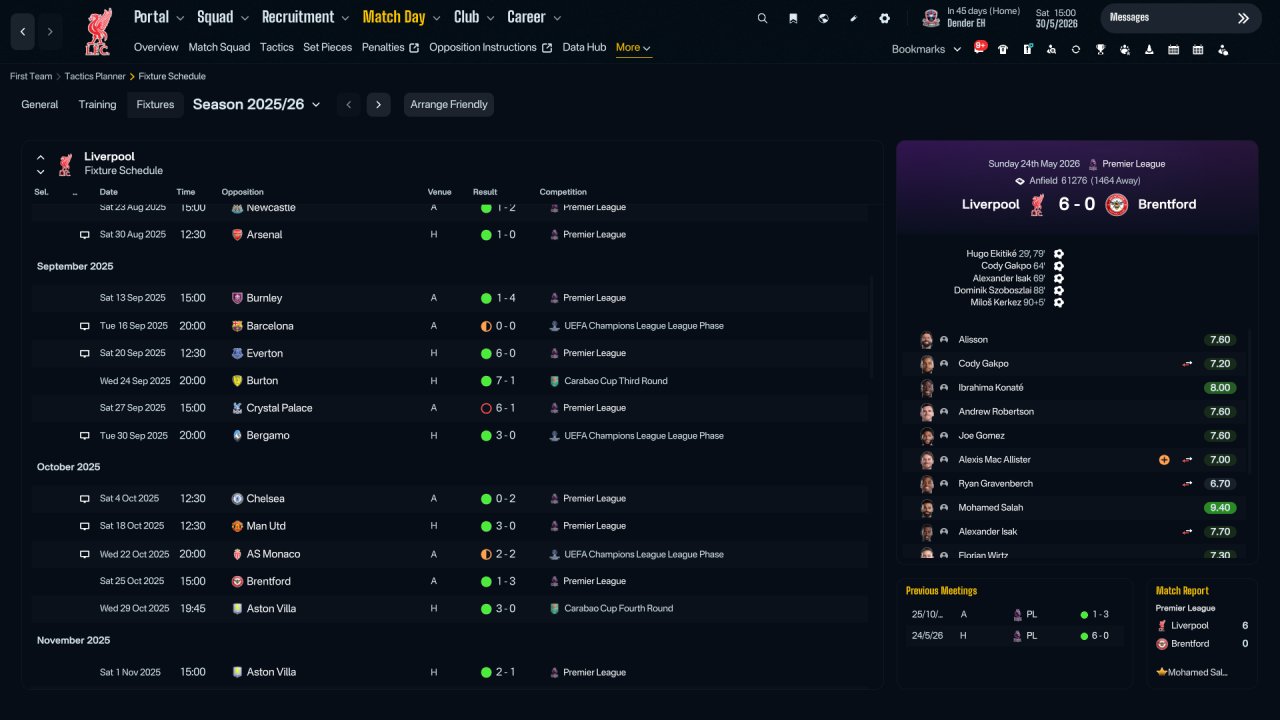Click the Liverpool club crest in the top left

pos(98,32)
